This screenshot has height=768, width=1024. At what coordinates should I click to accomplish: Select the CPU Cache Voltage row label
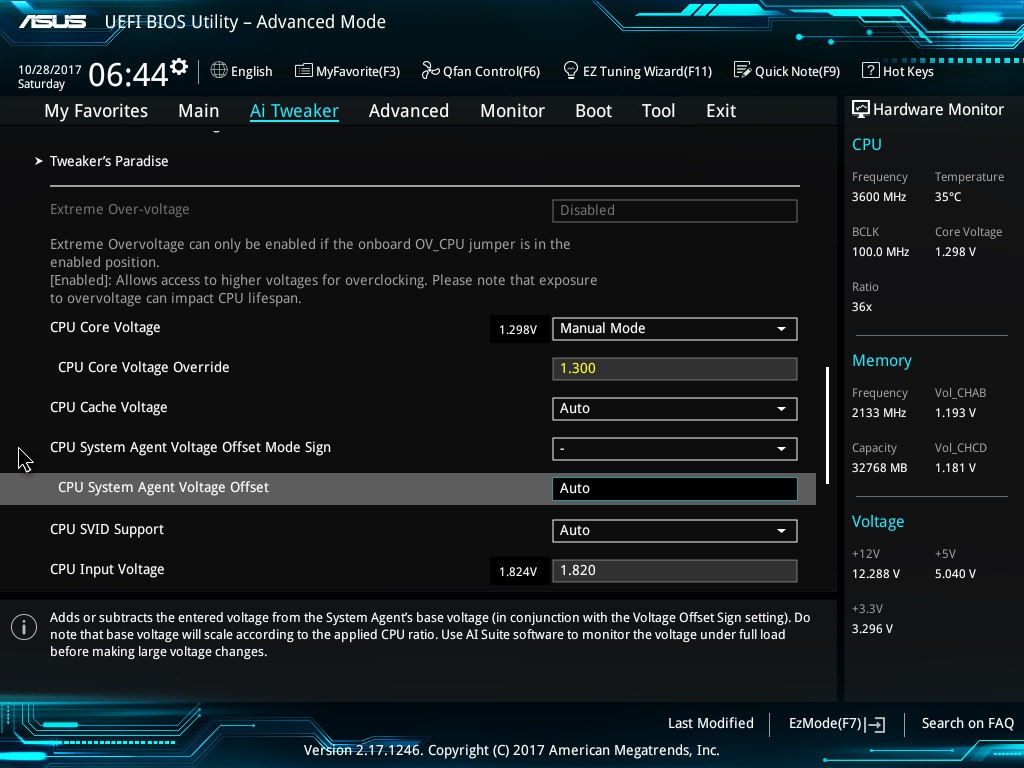pos(108,408)
